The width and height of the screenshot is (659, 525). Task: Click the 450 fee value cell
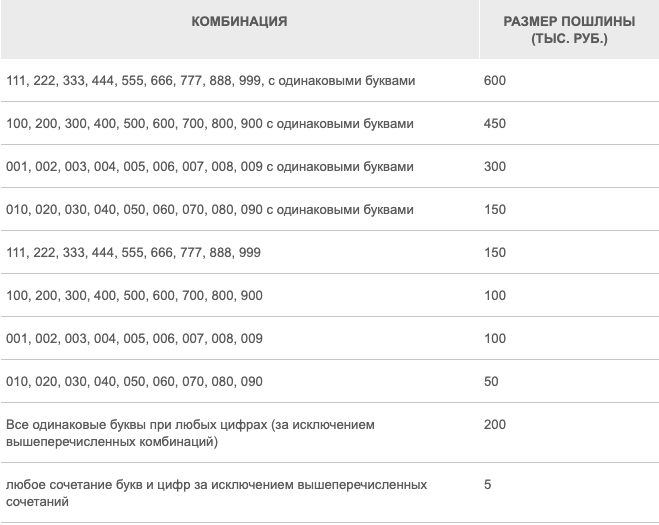click(495, 124)
